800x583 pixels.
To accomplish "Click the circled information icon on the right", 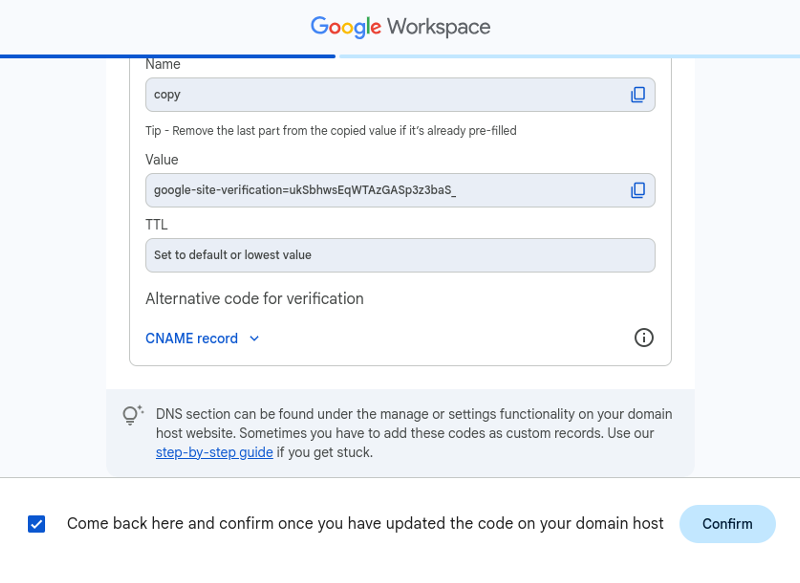I will pos(644,338).
